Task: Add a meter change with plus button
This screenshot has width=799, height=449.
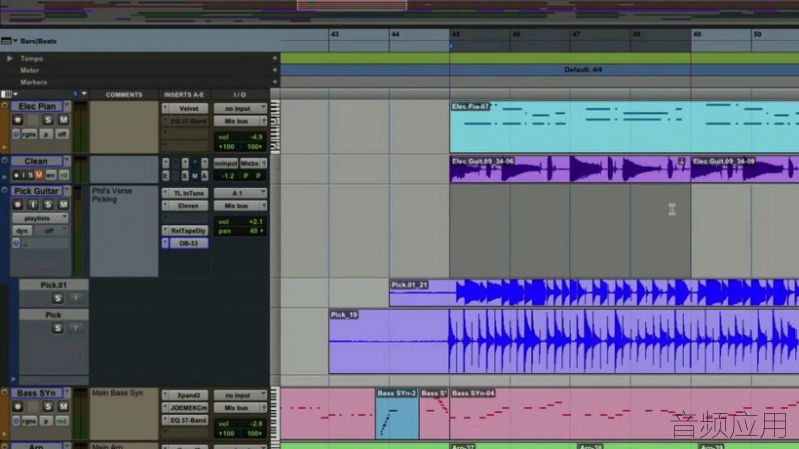Action: tap(275, 70)
